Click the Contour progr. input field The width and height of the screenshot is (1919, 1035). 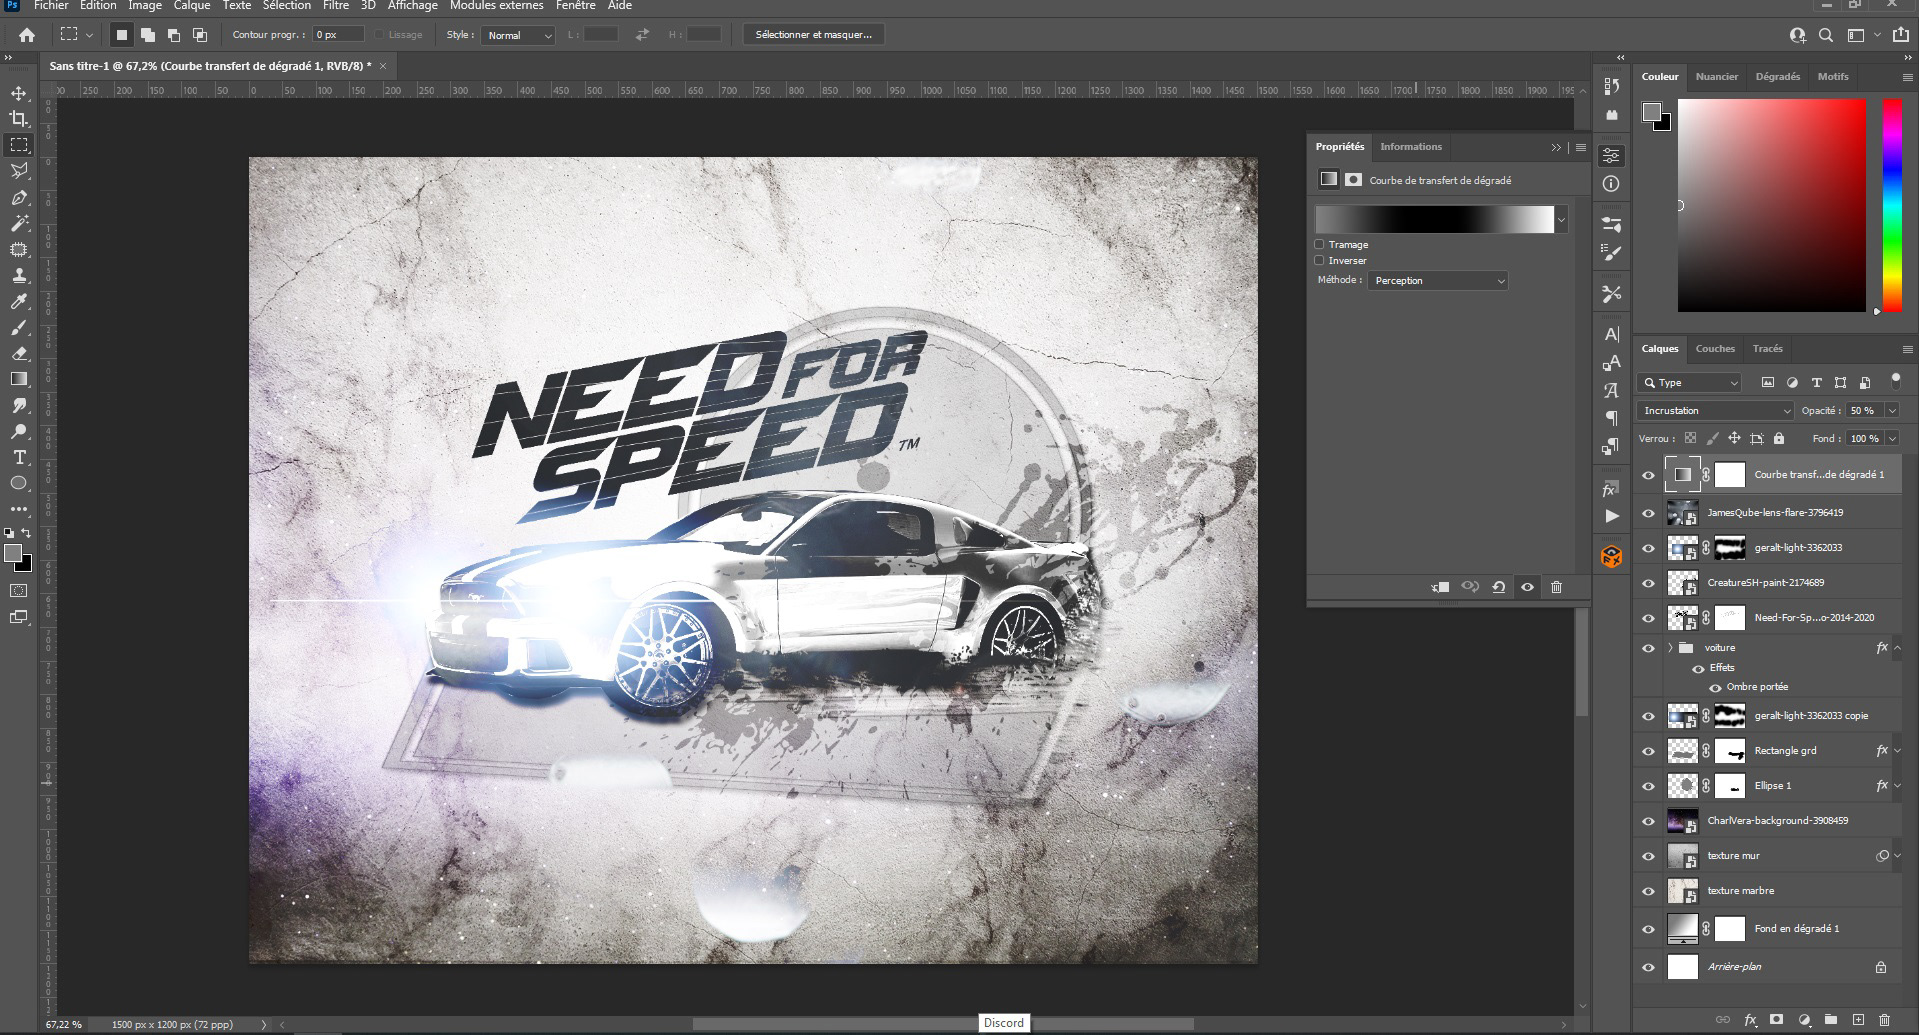point(338,35)
